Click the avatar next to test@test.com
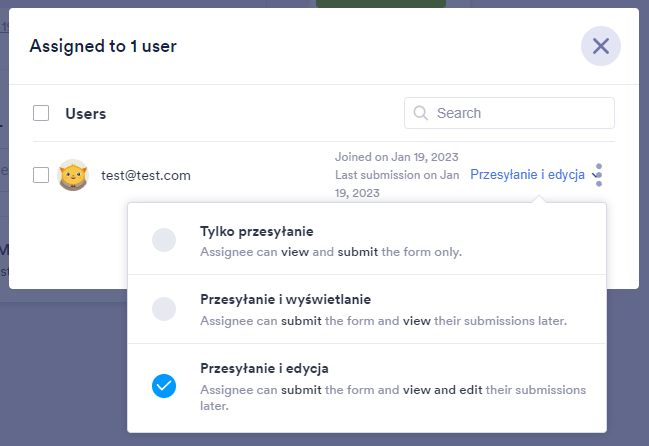 [x=73, y=175]
